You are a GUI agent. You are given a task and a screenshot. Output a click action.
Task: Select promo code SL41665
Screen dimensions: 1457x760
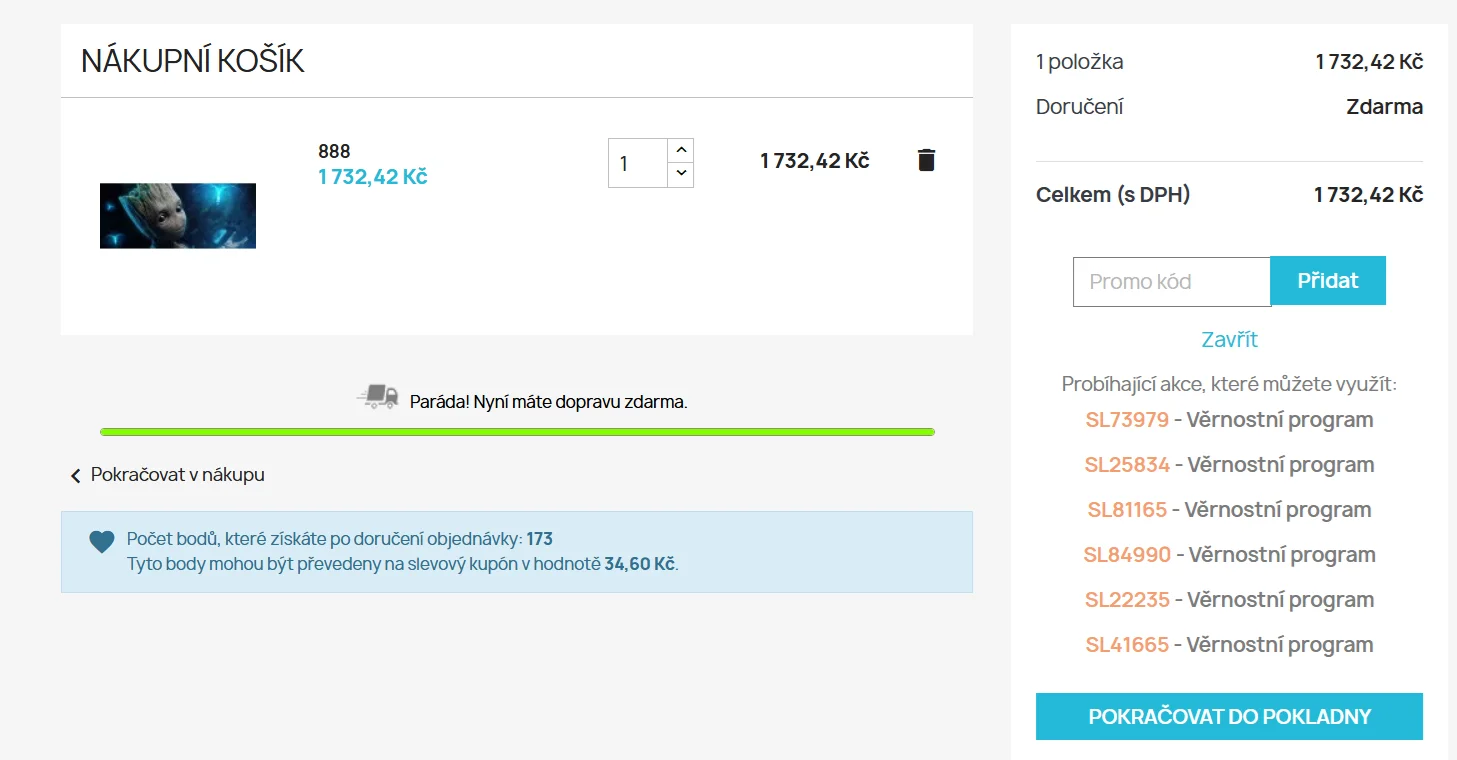(1127, 645)
